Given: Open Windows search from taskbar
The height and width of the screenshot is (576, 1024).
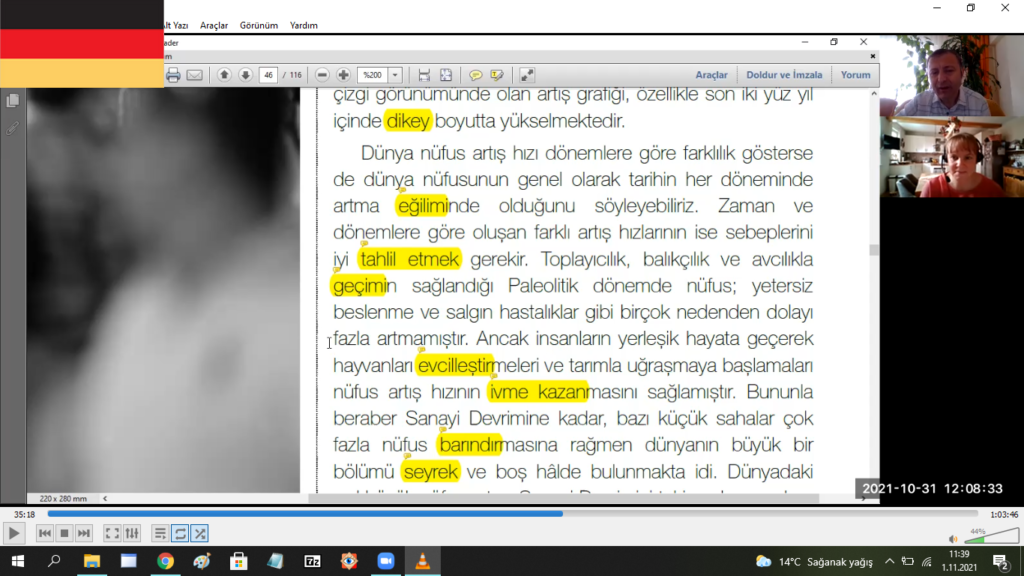Looking at the screenshot, I should coord(54,561).
